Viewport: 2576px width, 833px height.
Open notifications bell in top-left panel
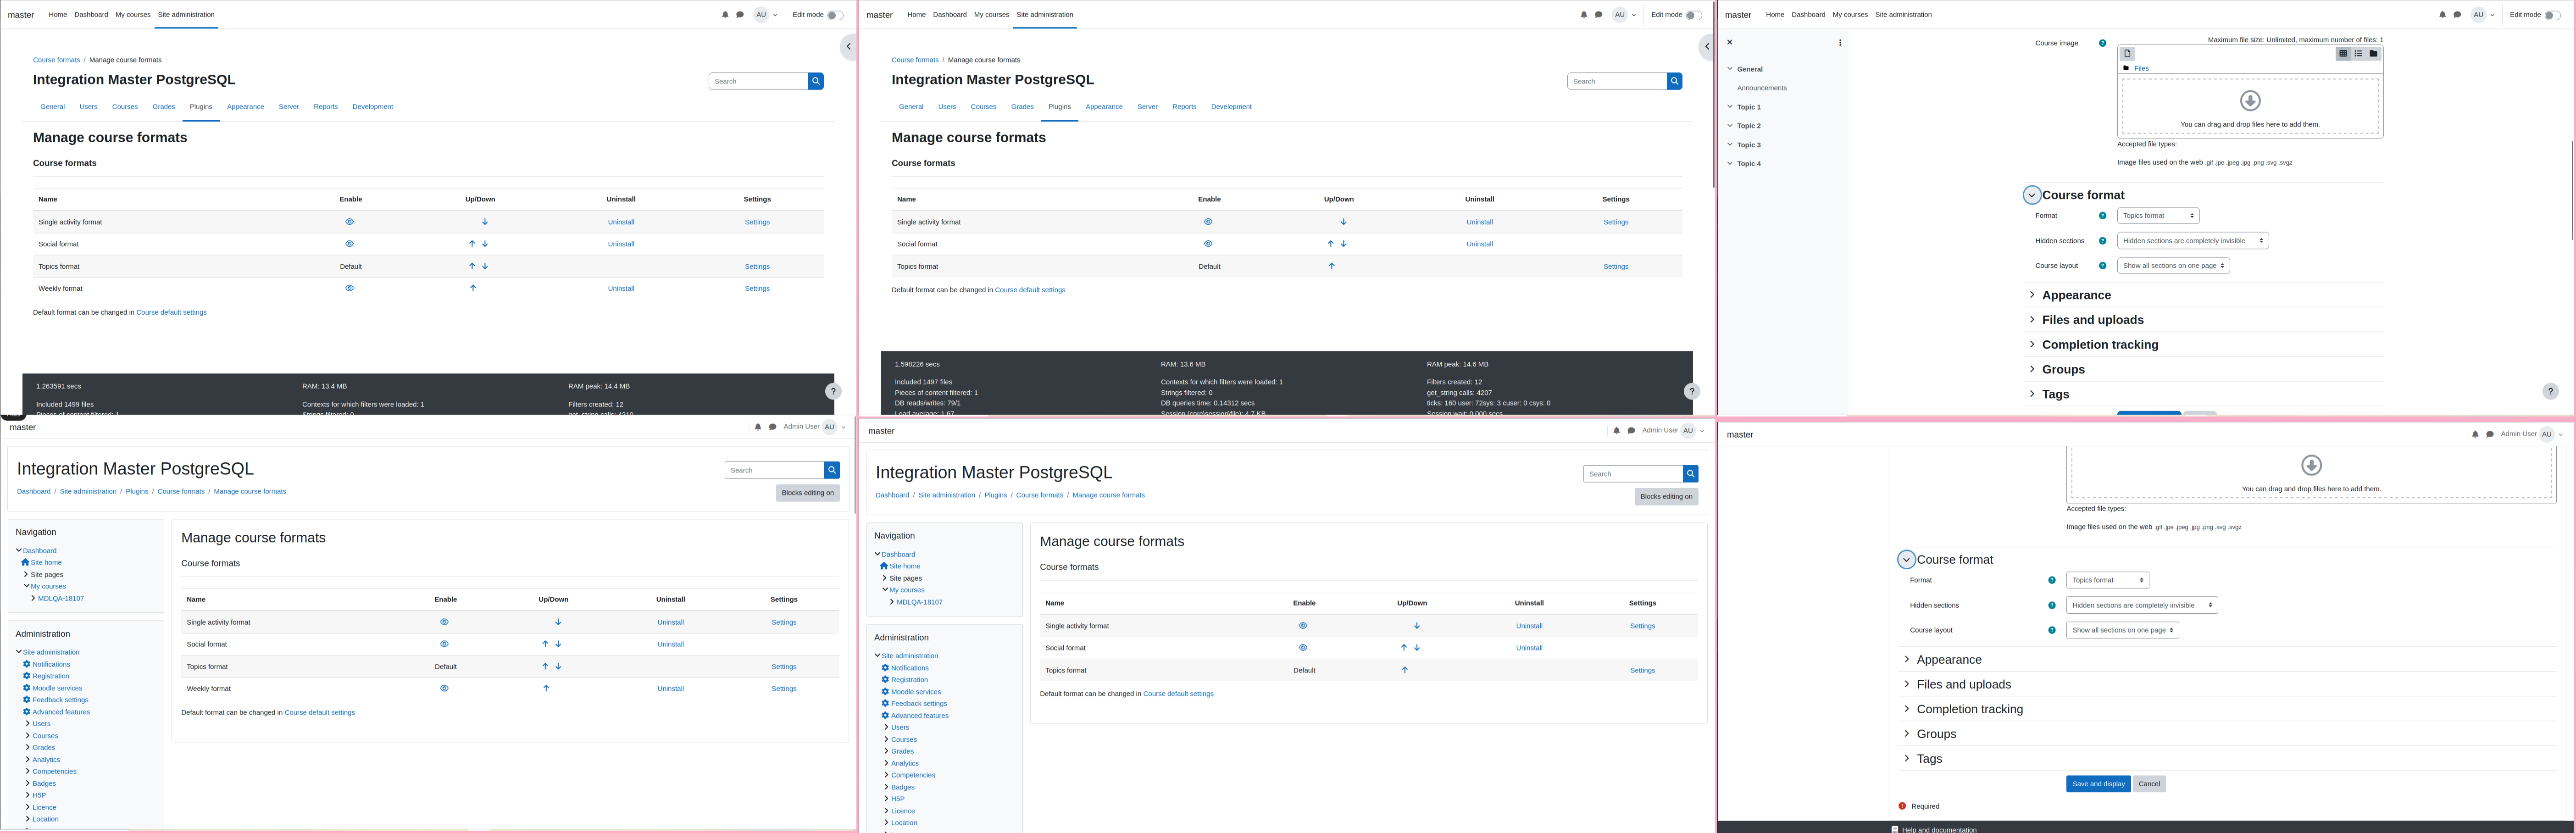[x=725, y=15]
